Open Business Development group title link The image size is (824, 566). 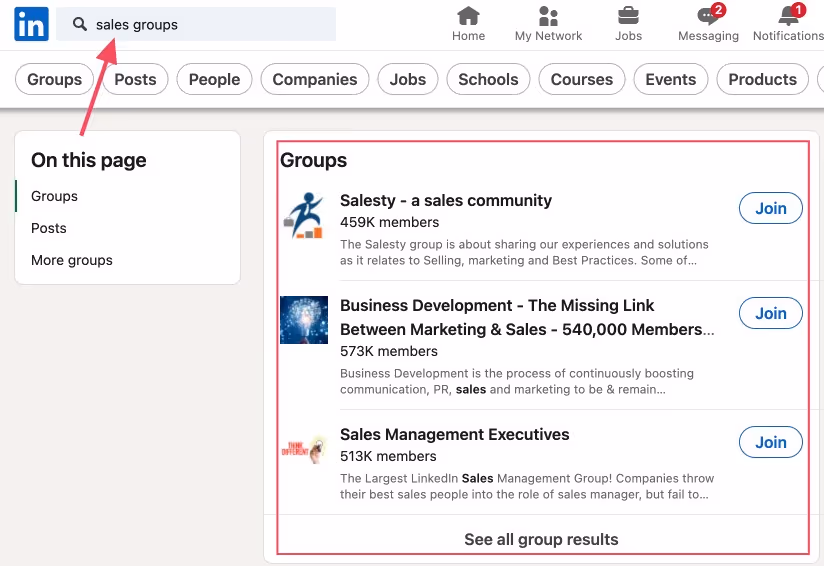[527, 317]
